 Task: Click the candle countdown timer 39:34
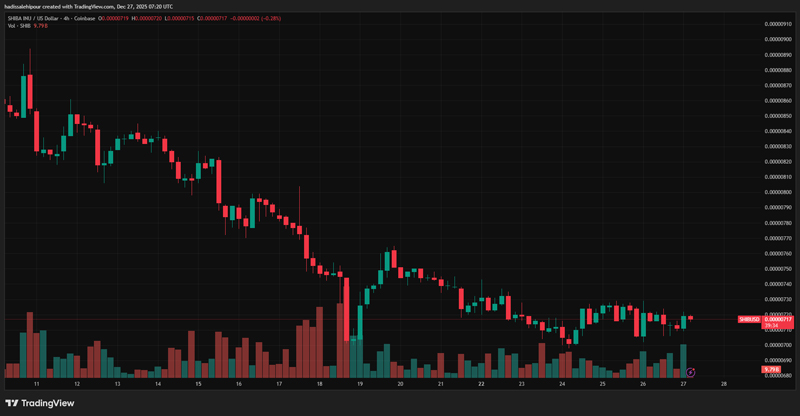point(771,325)
